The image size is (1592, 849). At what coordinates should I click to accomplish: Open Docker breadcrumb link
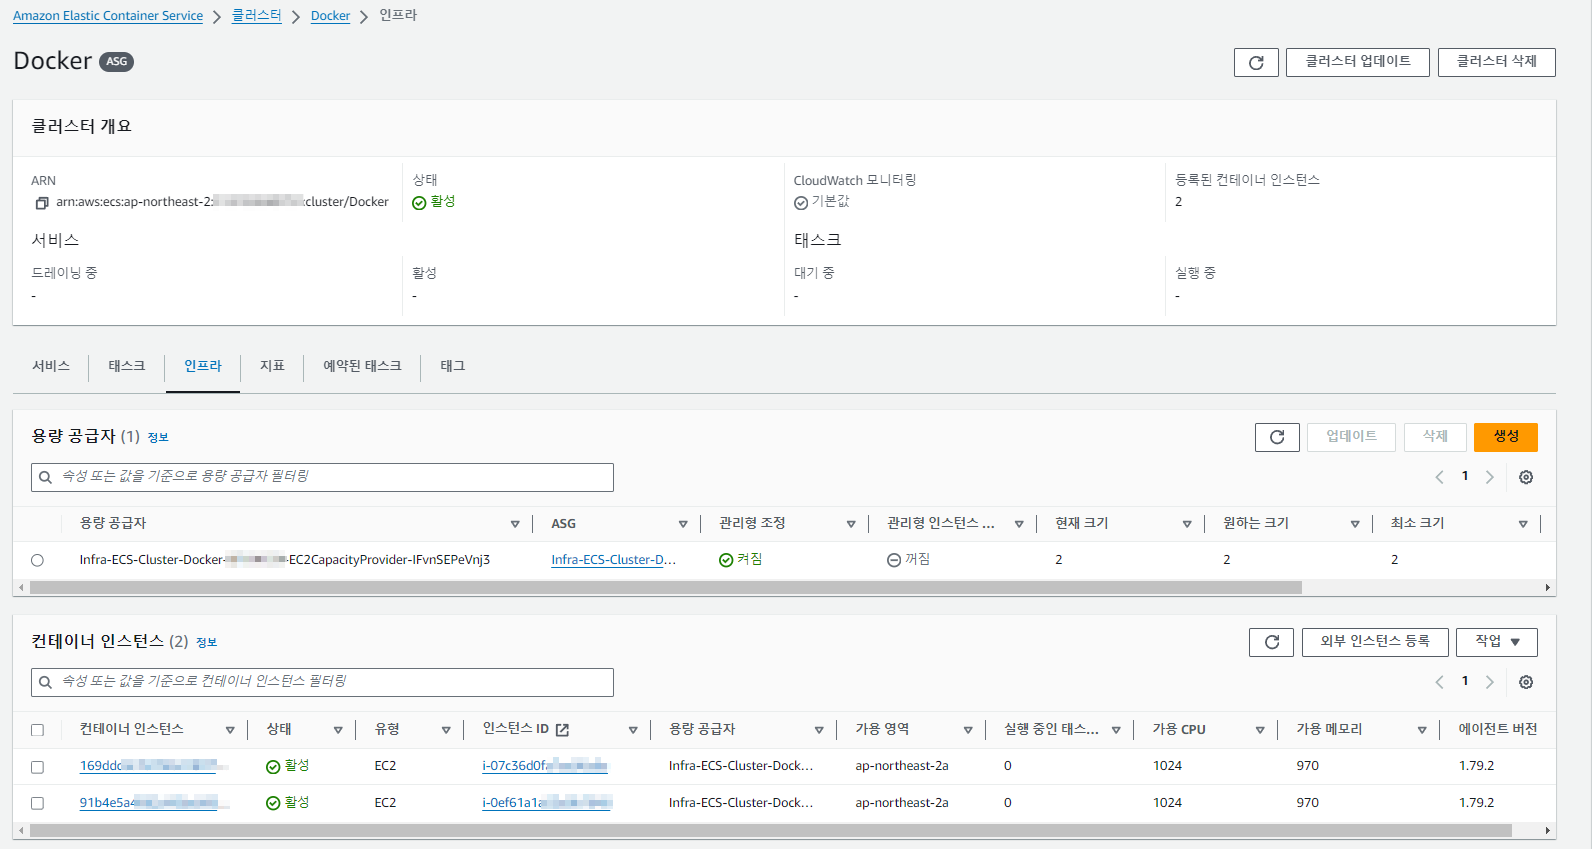coord(331,16)
